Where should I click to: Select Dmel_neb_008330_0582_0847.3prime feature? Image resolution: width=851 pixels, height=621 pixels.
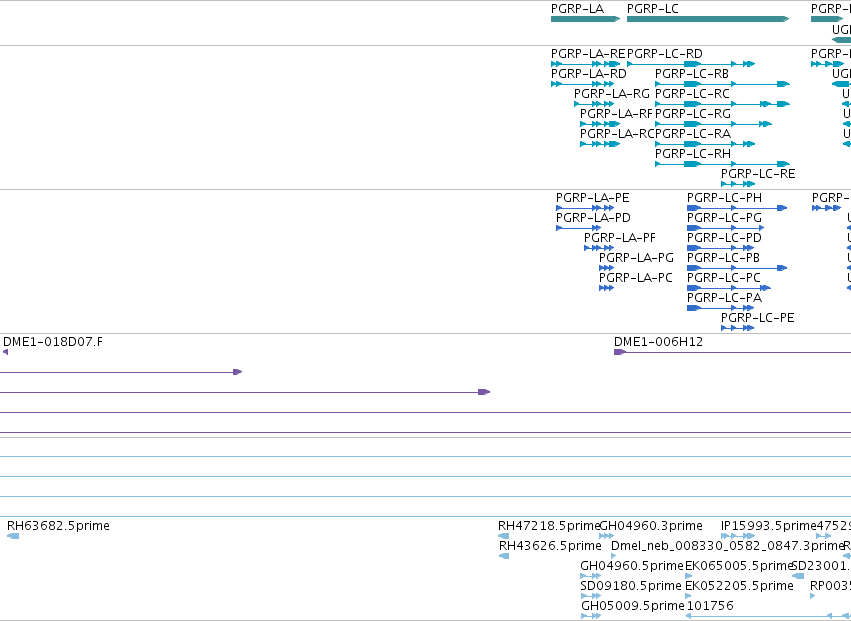(x=614, y=556)
